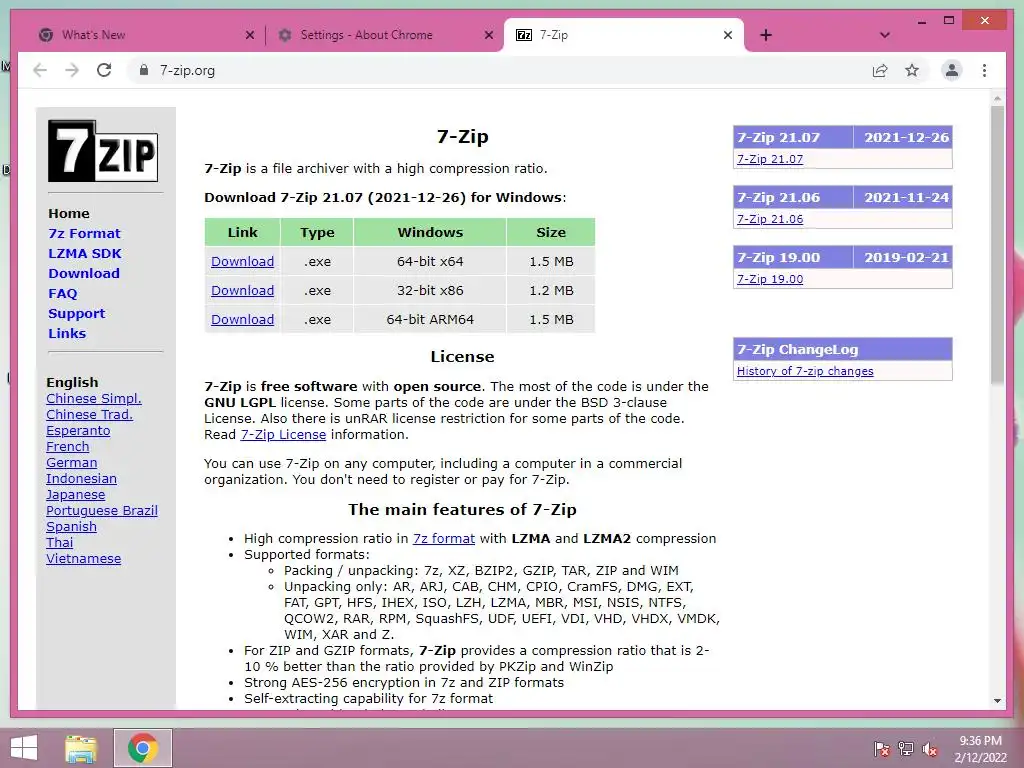The height and width of the screenshot is (768, 1024).
Task: Switch language to Japanese
Action: click(x=75, y=495)
